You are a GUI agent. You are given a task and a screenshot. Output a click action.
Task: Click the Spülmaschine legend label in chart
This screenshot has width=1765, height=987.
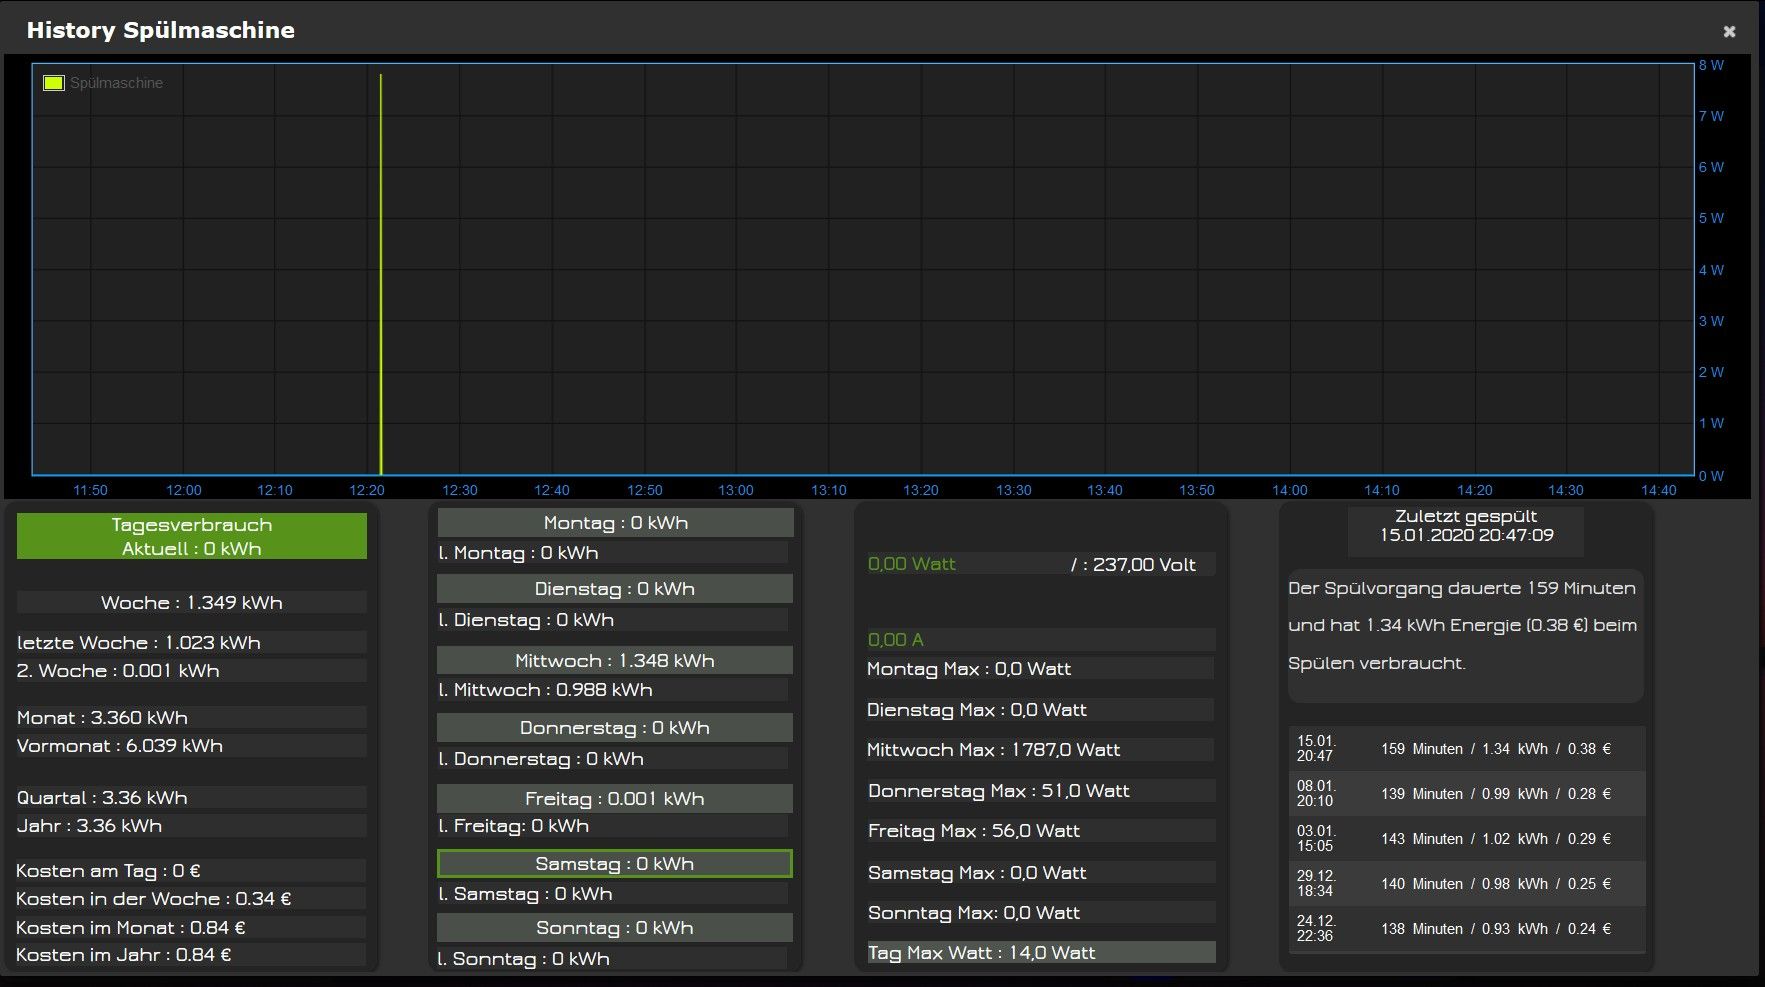(116, 83)
